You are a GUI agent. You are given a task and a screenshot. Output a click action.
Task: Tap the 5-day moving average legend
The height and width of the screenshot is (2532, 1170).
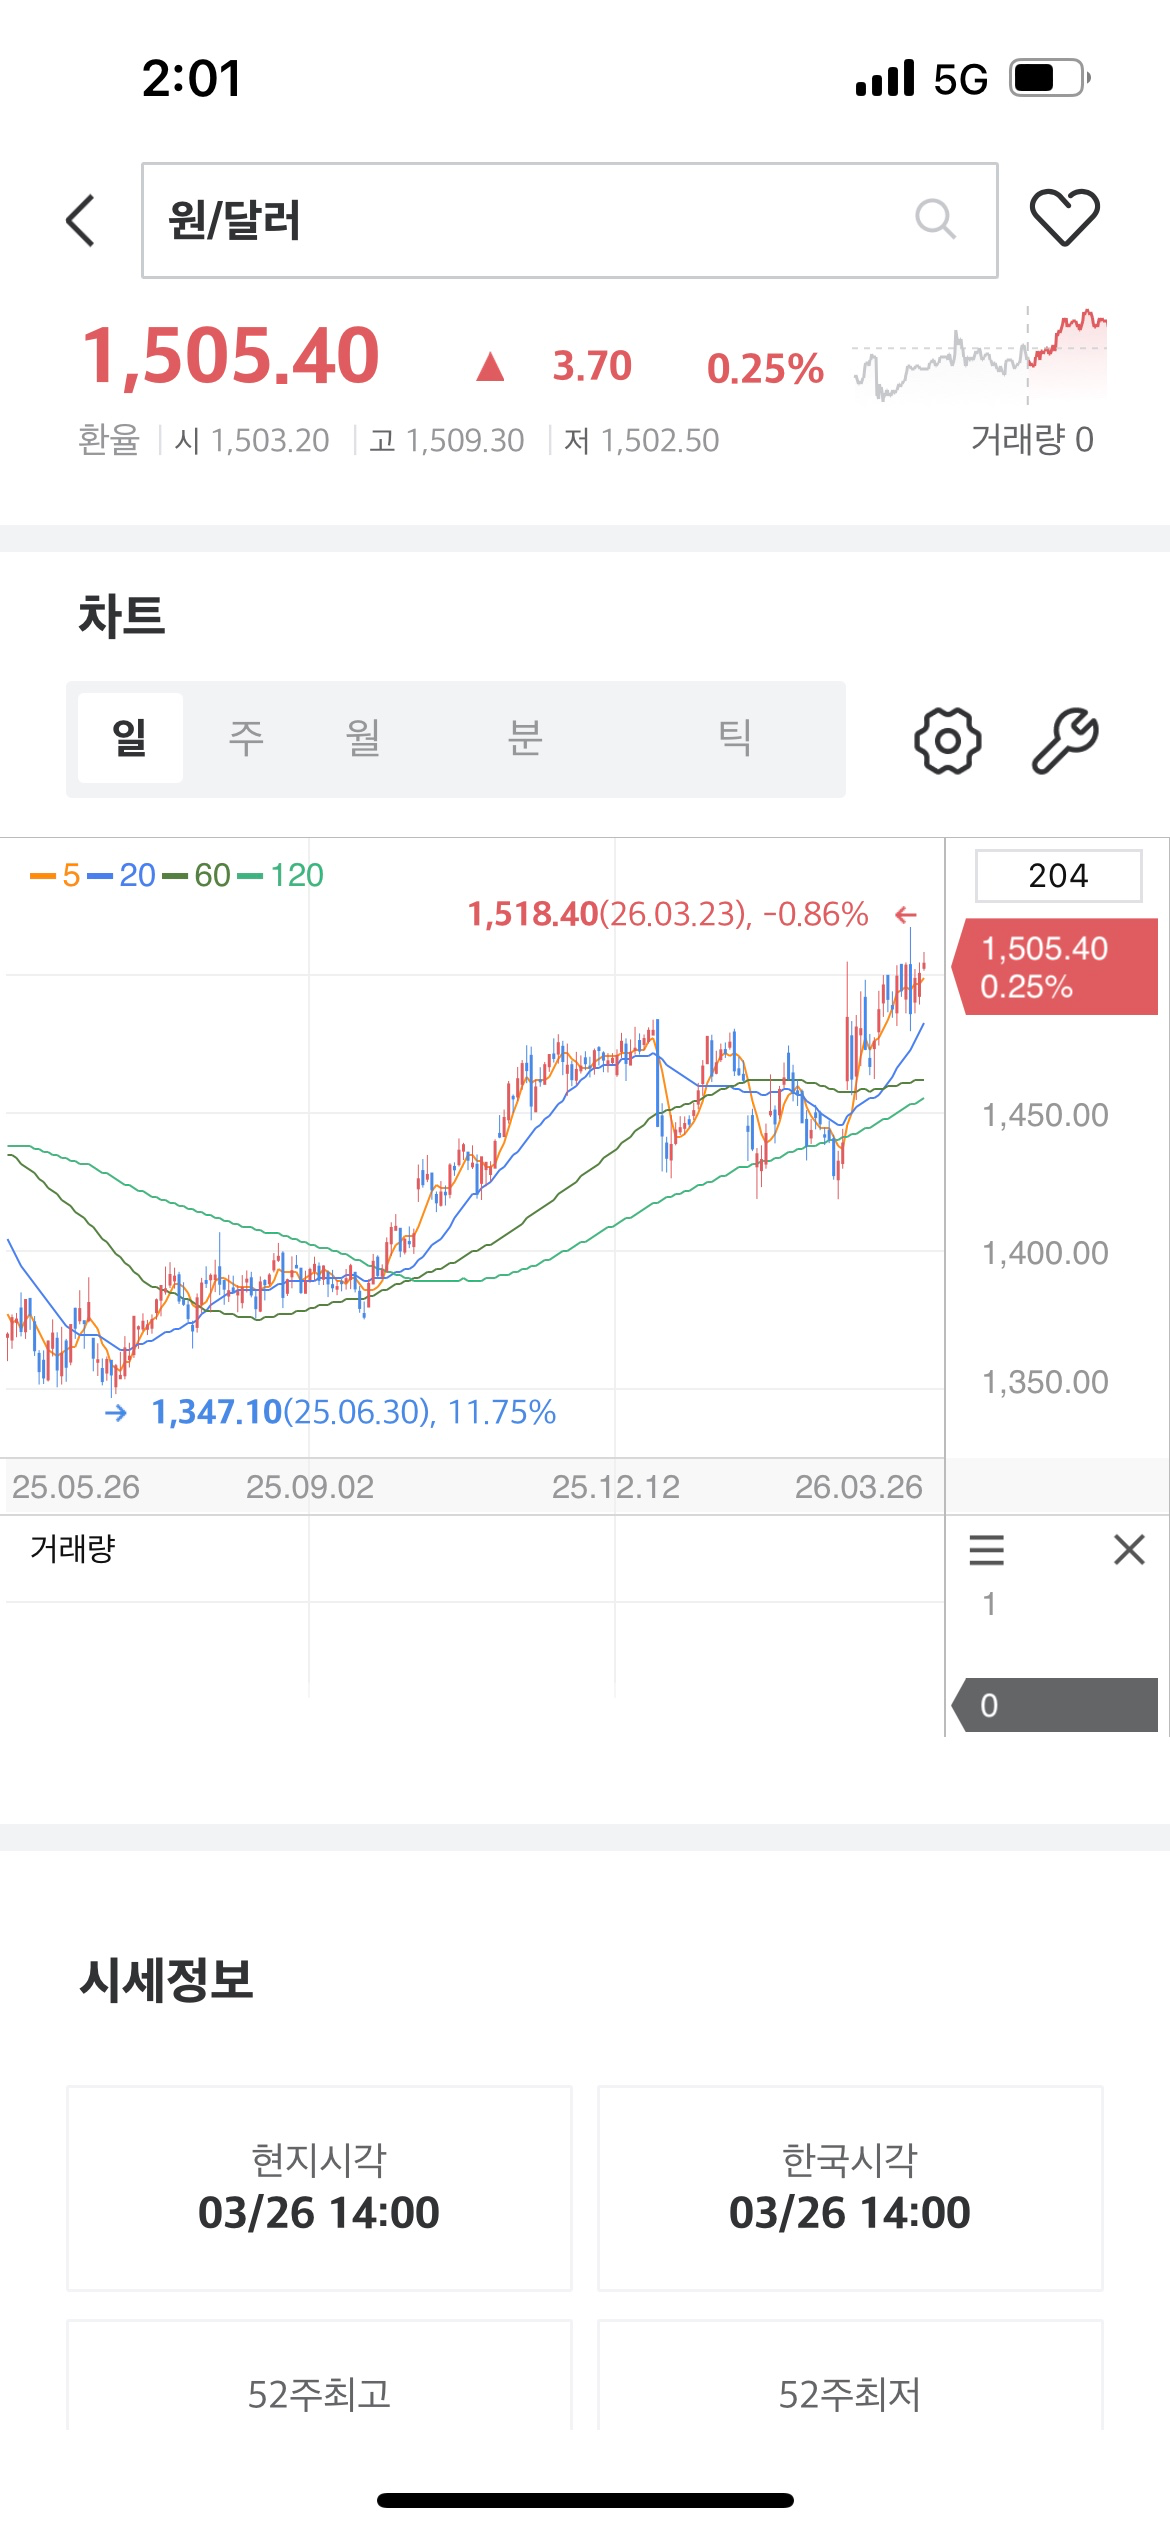tap(57, 876)
